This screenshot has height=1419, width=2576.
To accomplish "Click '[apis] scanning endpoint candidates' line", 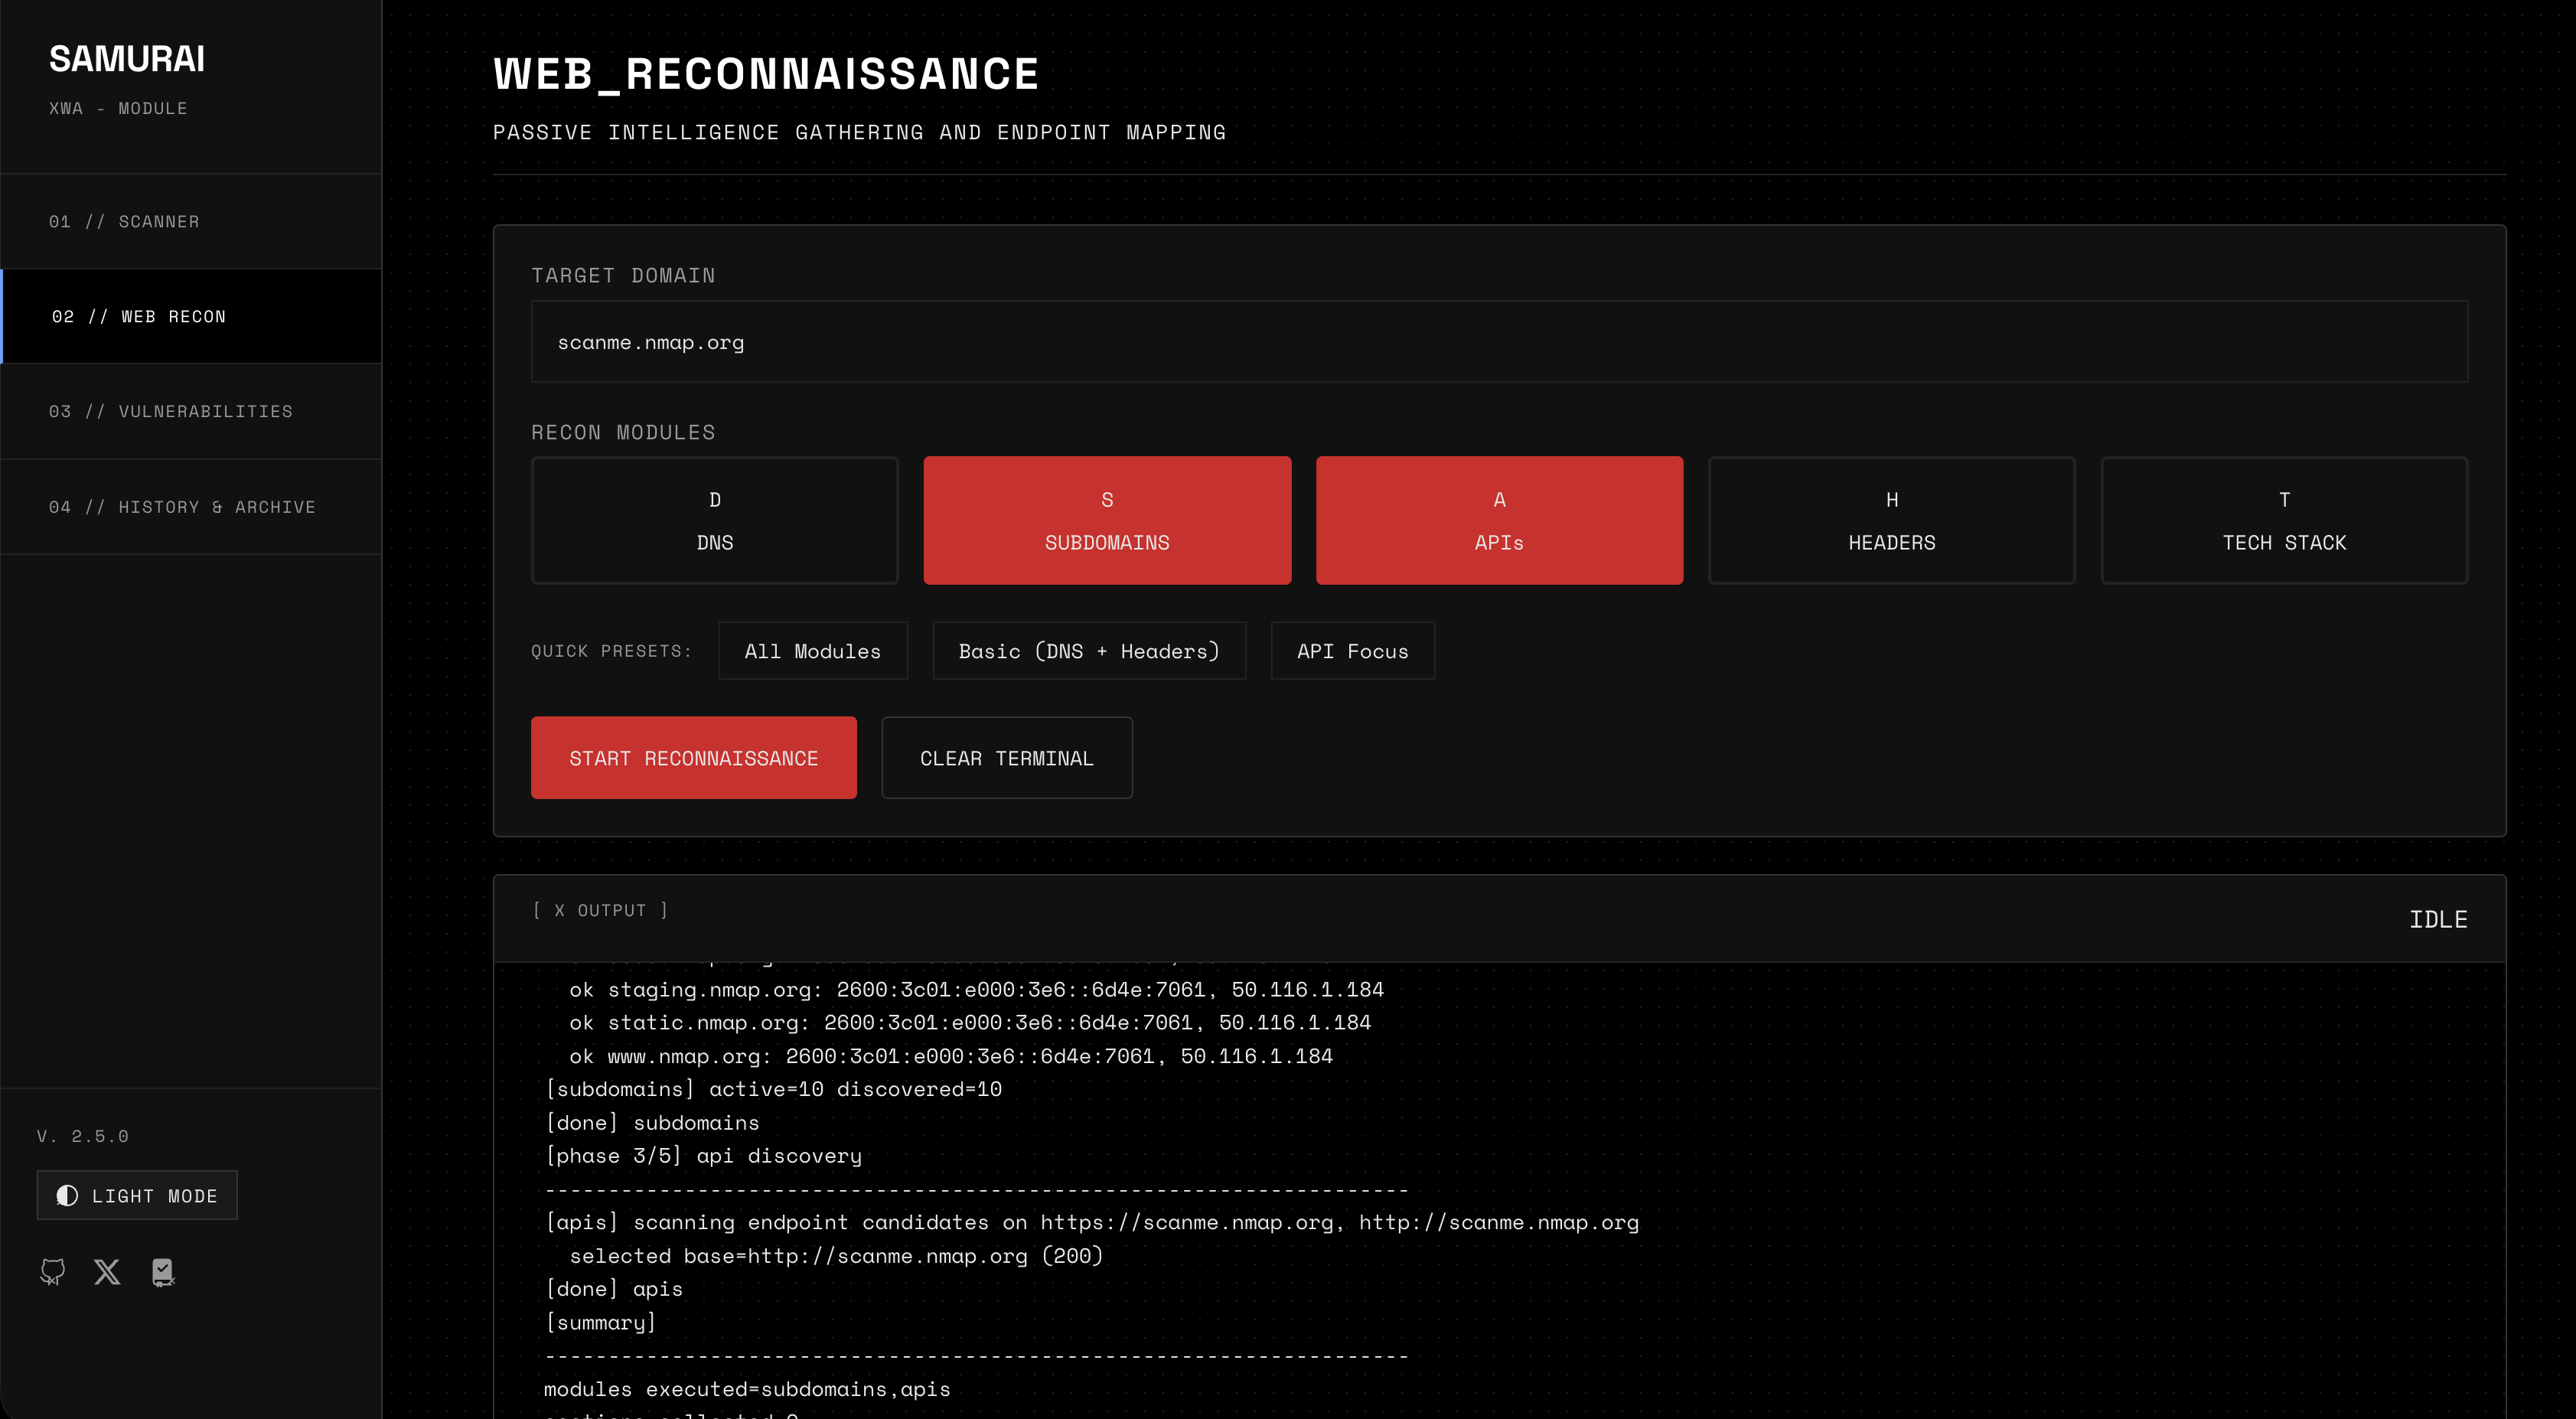I will (1092, 1222).
